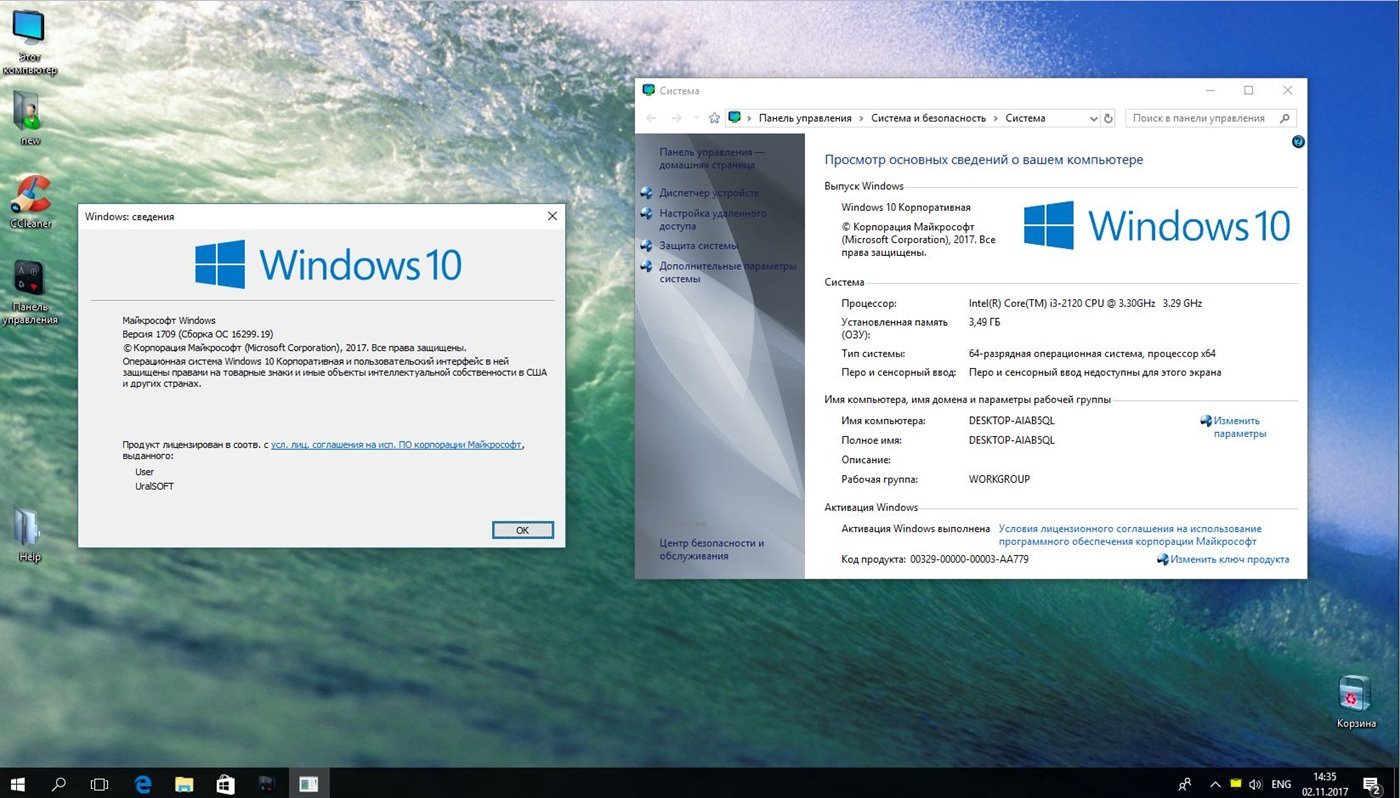Select the active Система taskbar button
The image size is (1400, 798).
308,784
